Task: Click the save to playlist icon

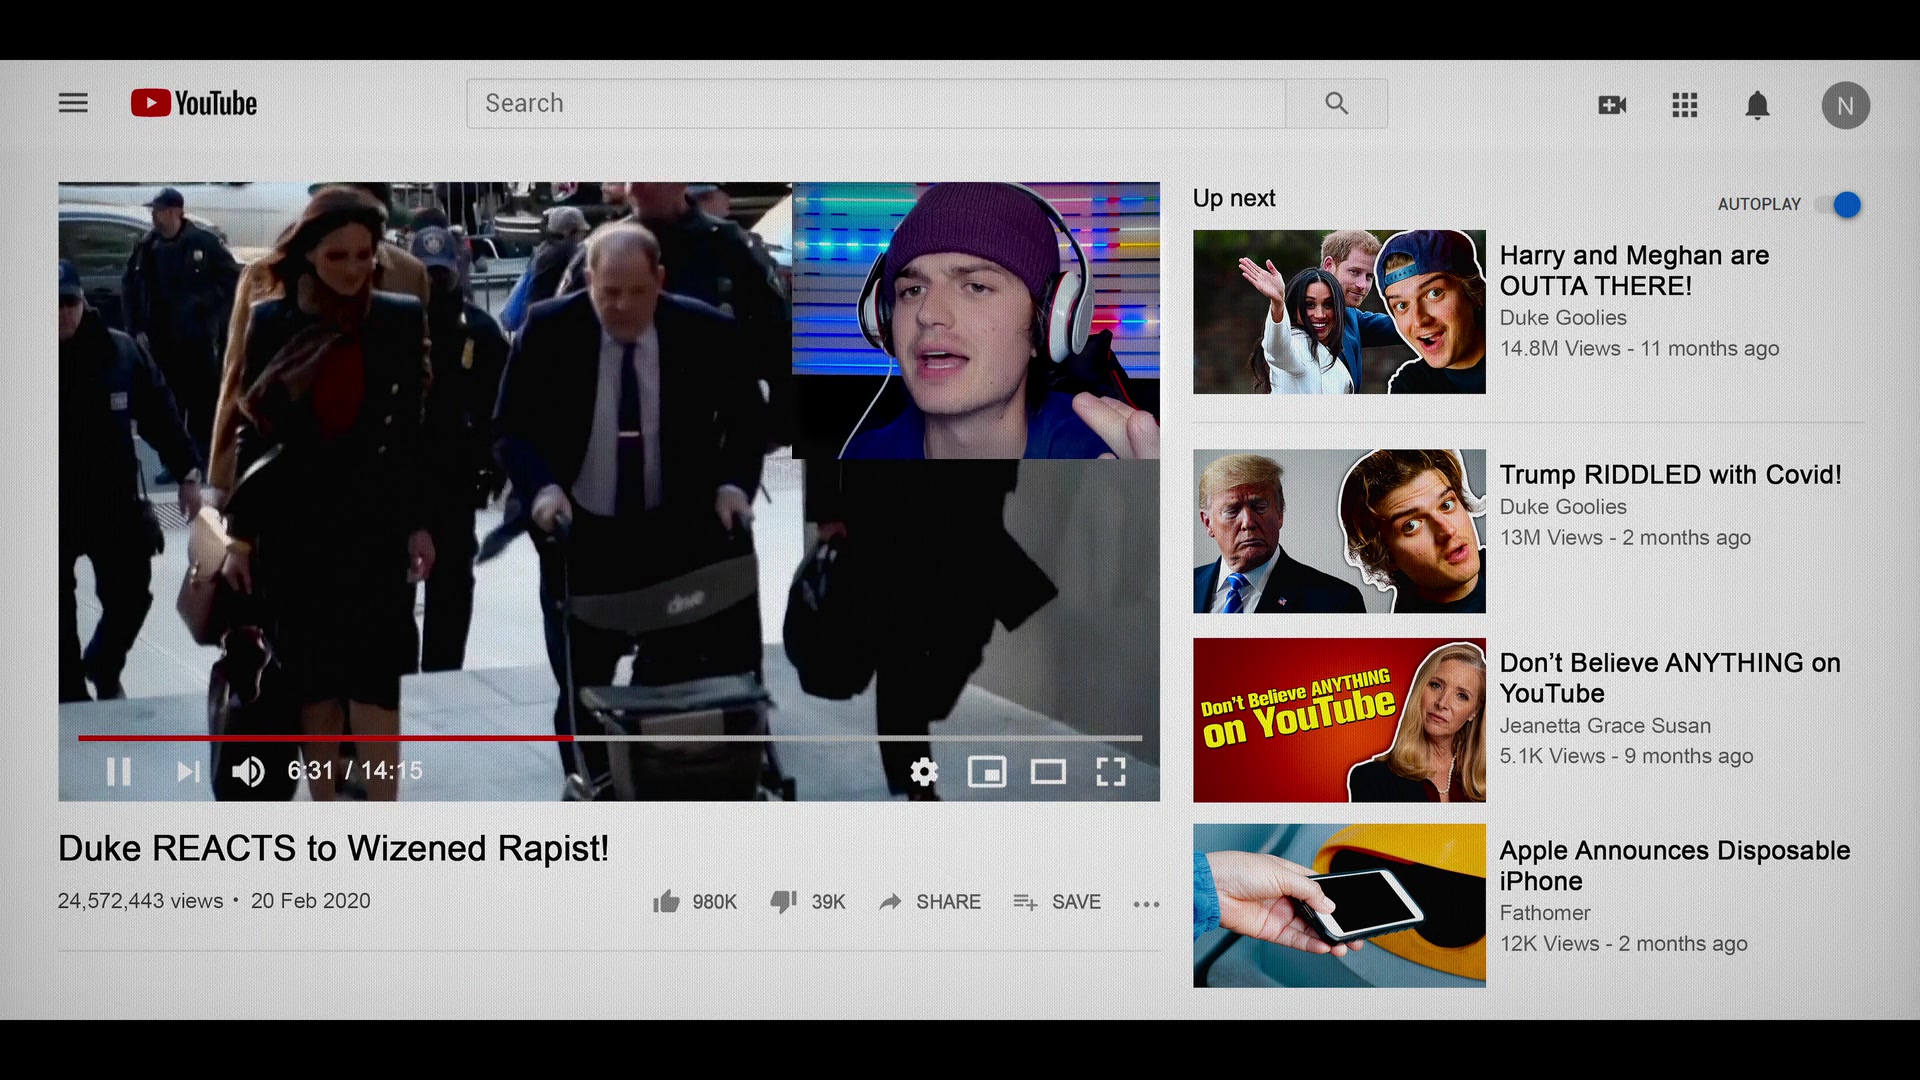Action: tap(1025, 902)
